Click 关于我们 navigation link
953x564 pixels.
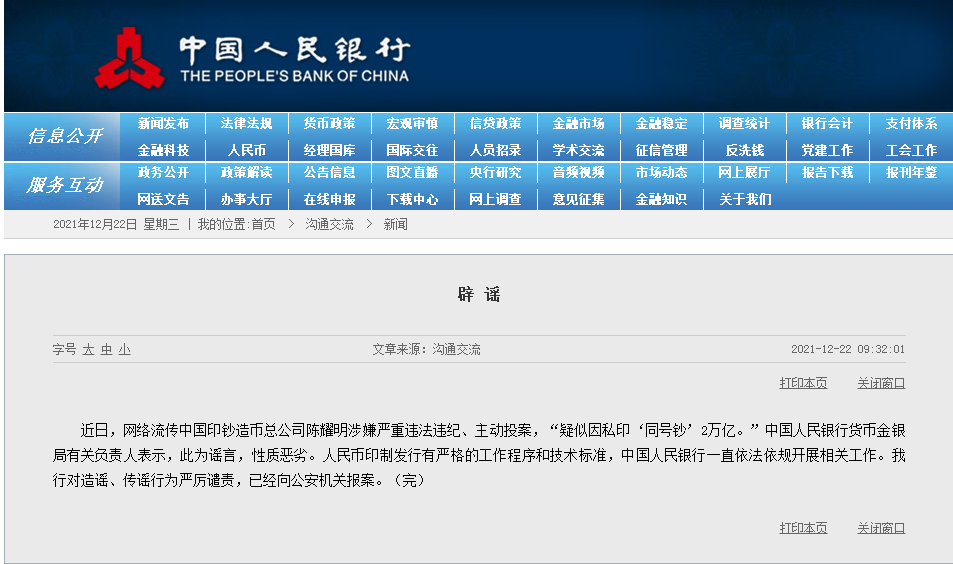745,199
